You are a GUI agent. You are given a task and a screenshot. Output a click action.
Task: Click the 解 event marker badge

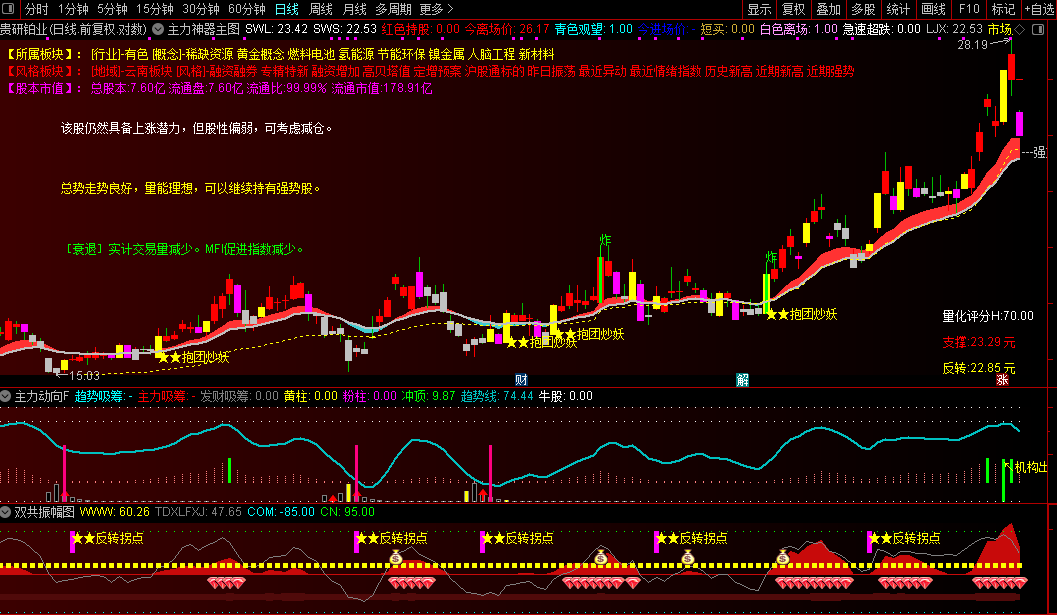point(742,380)
